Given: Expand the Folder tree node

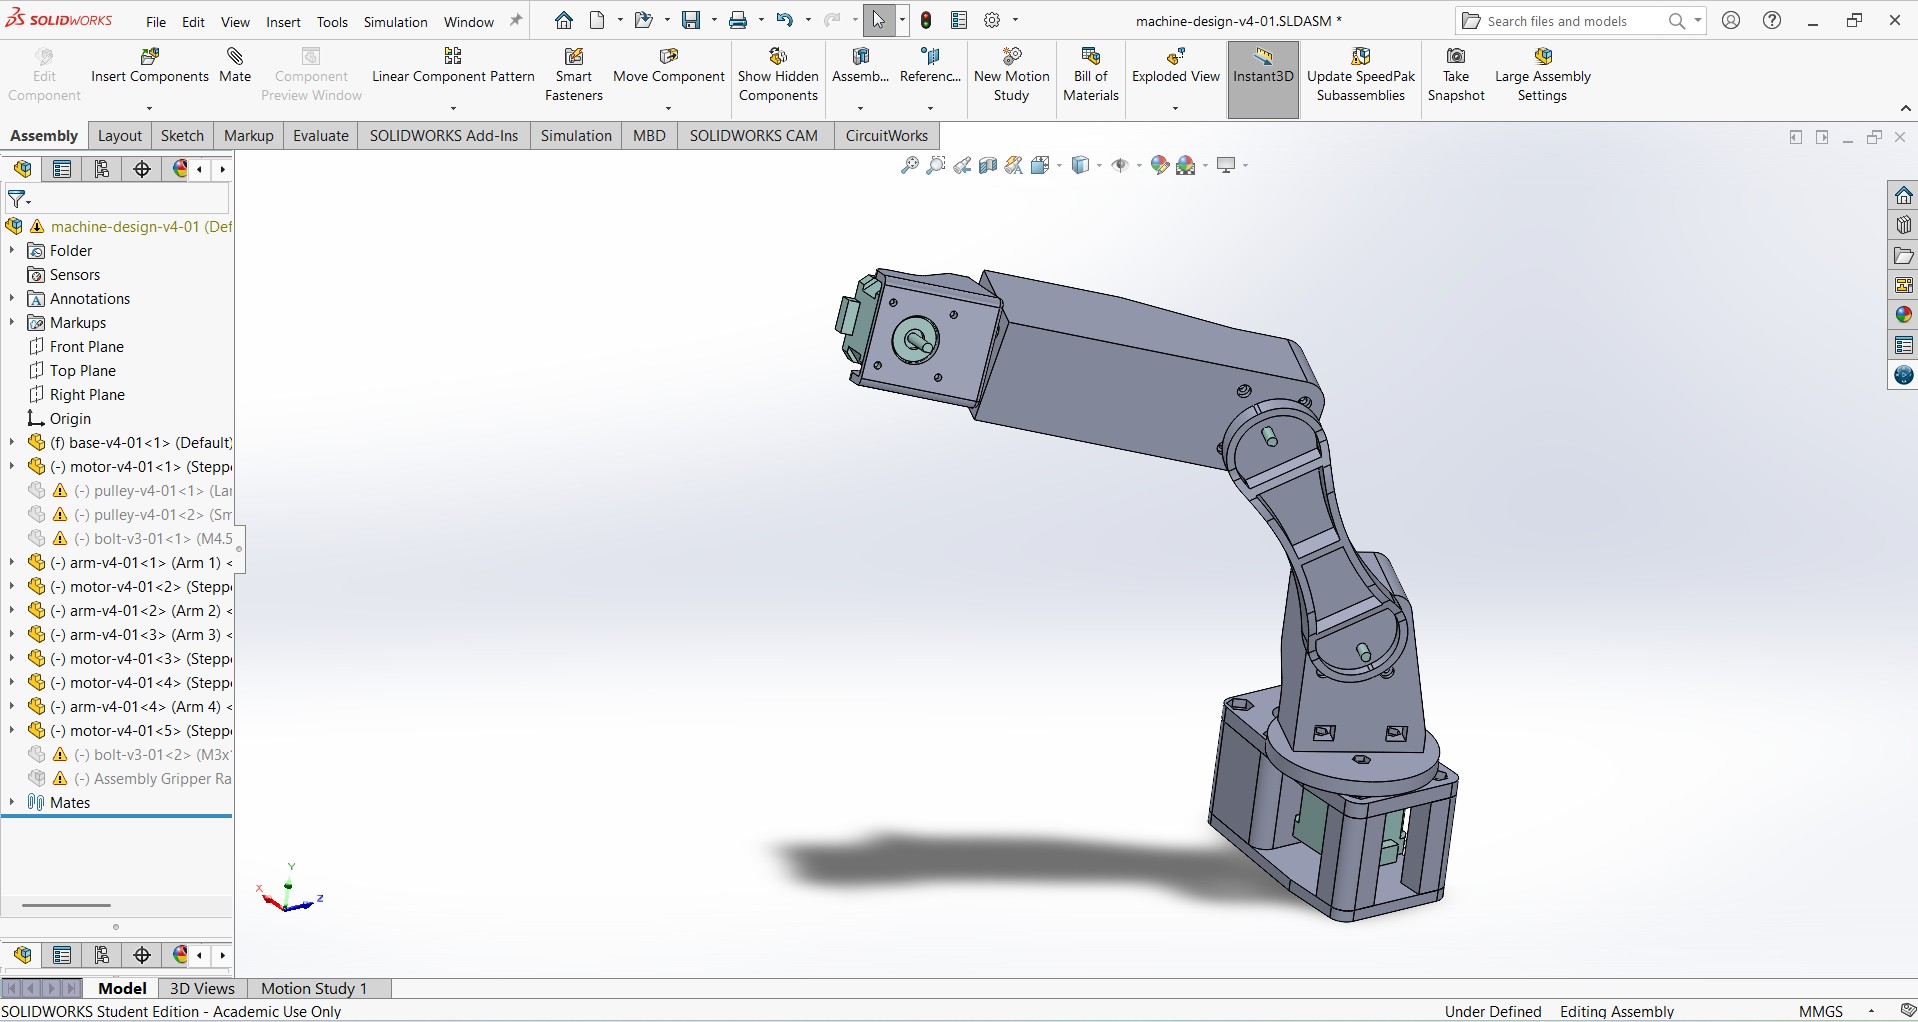Looking at the screenshot, I should pyautogui.click(x=12, y=251).
